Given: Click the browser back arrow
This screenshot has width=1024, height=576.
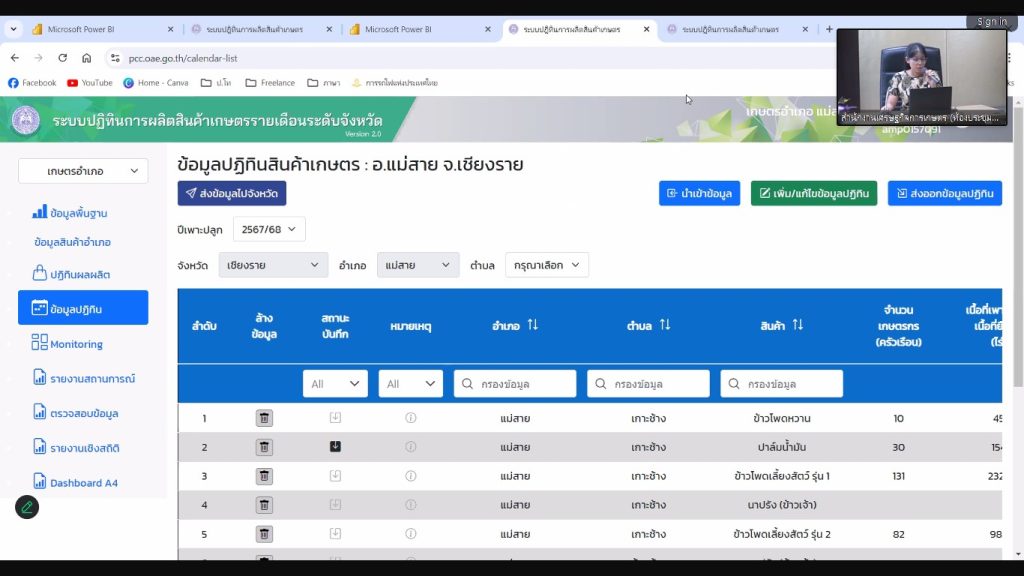Looking at the screenshot, I should point(15,58).
